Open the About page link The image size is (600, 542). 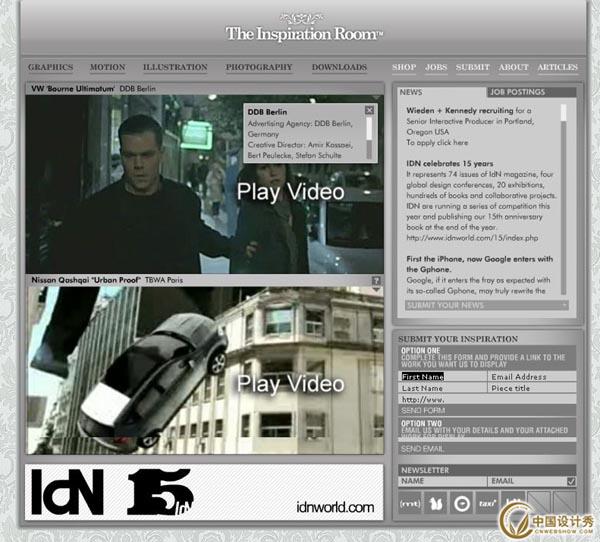click(514, 67)
